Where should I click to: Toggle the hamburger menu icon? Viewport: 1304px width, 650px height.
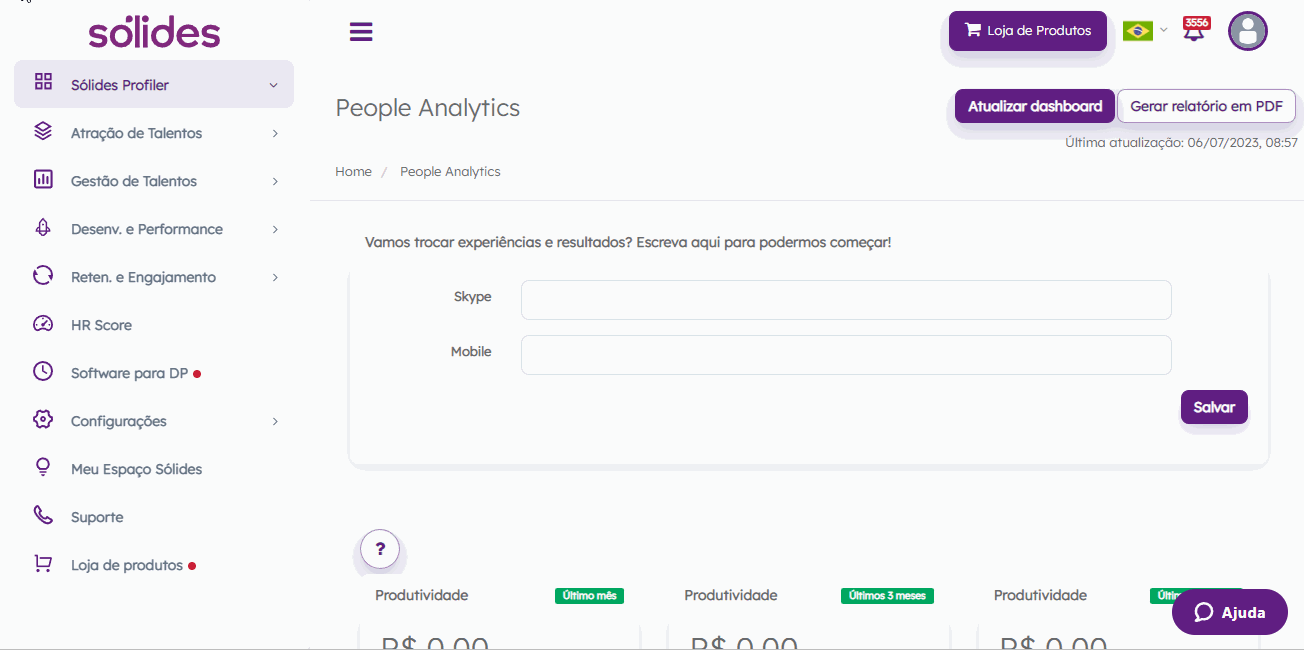click(361, 32)
